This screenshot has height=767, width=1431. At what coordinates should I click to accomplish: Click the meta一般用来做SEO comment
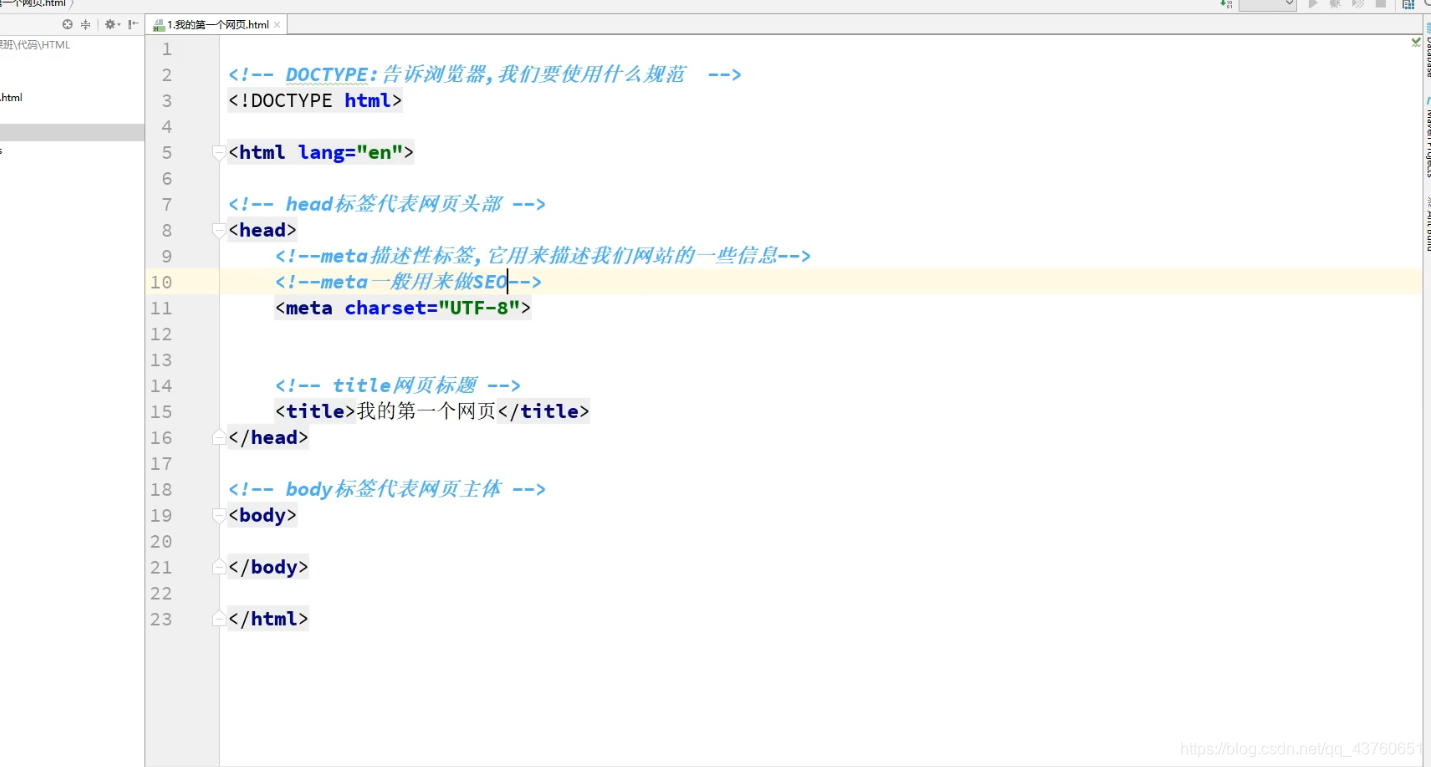[x=408, y=283]
